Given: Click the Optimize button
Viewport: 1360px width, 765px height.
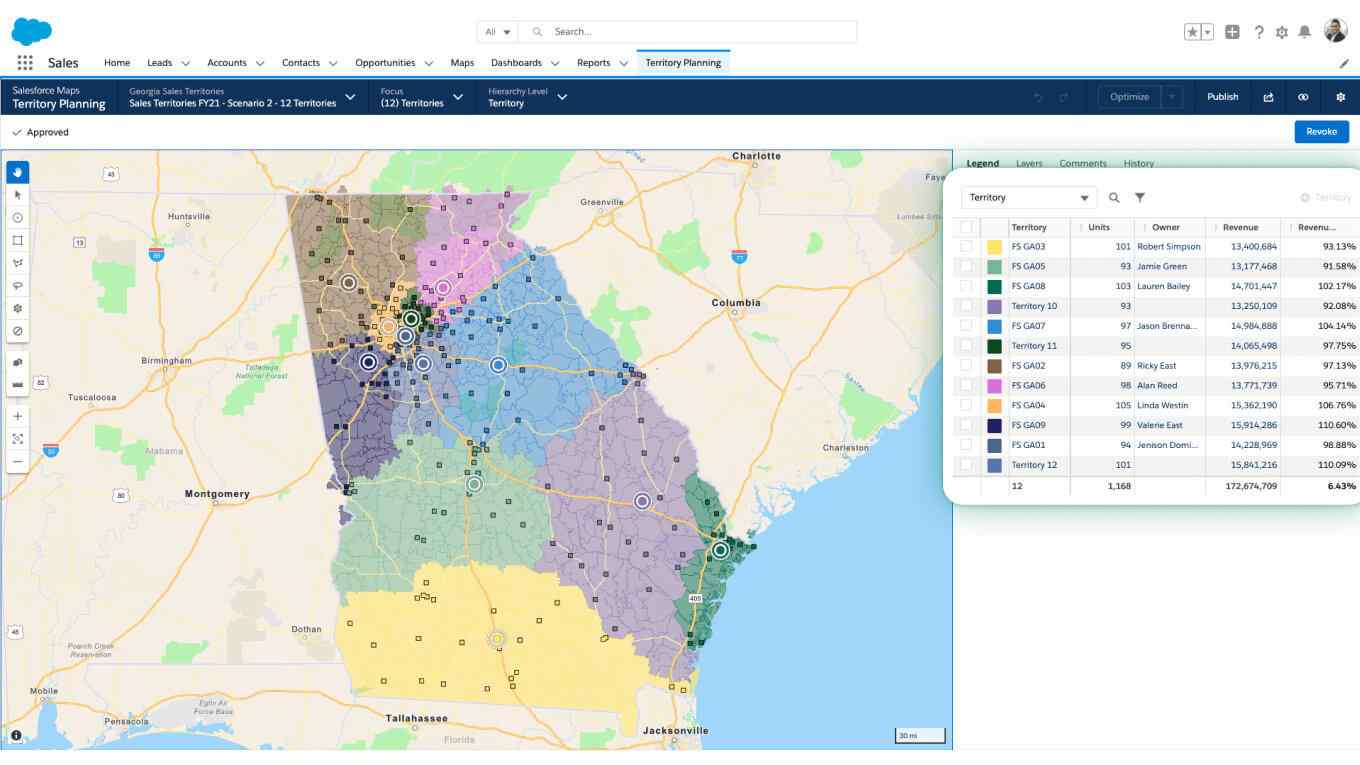Looking at the screenshot, I should pos(1129,97).
